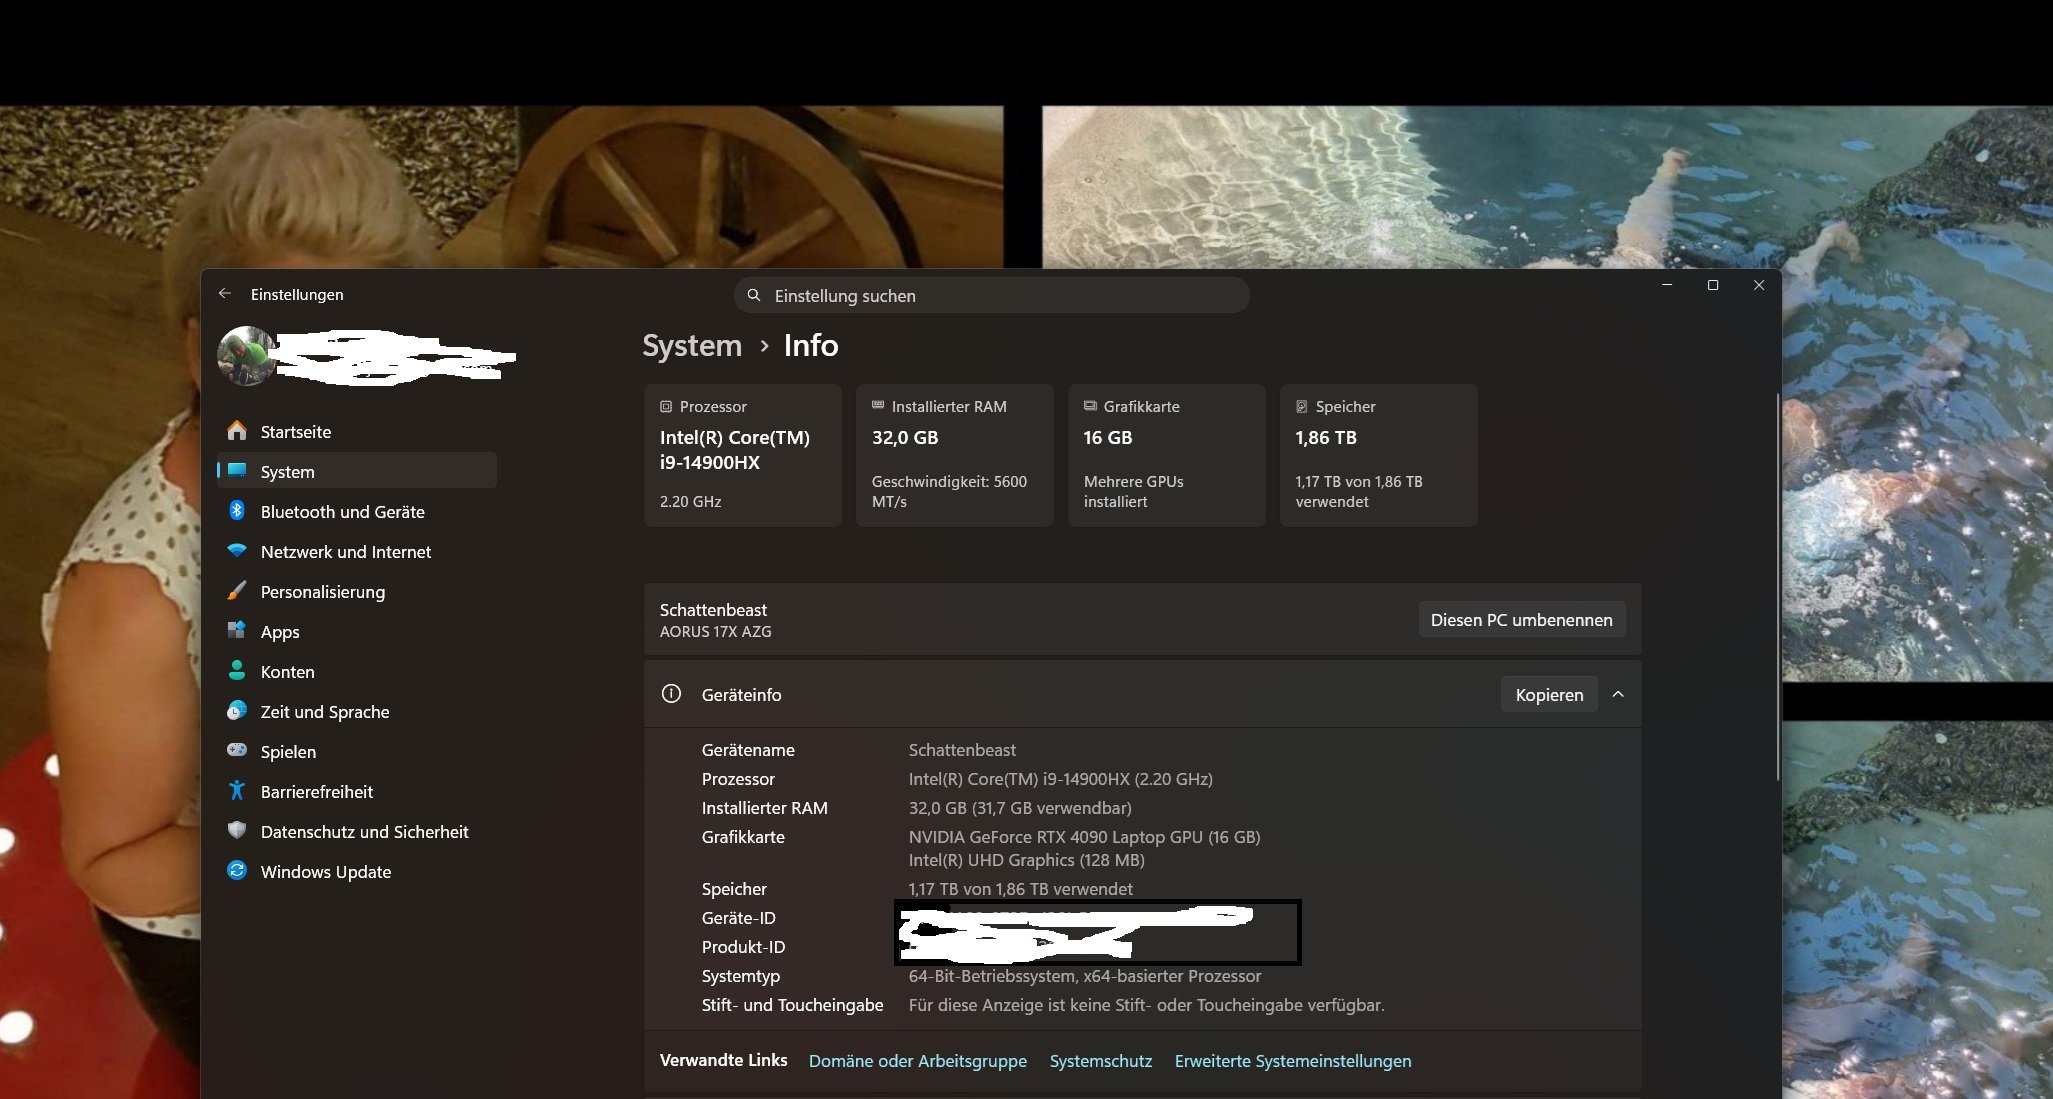Focus the Einstellung suchen search field

point(992,295)
